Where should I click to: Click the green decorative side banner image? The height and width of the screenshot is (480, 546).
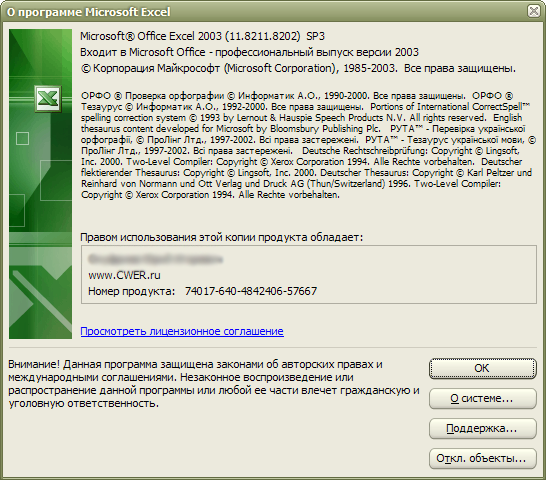40,184
